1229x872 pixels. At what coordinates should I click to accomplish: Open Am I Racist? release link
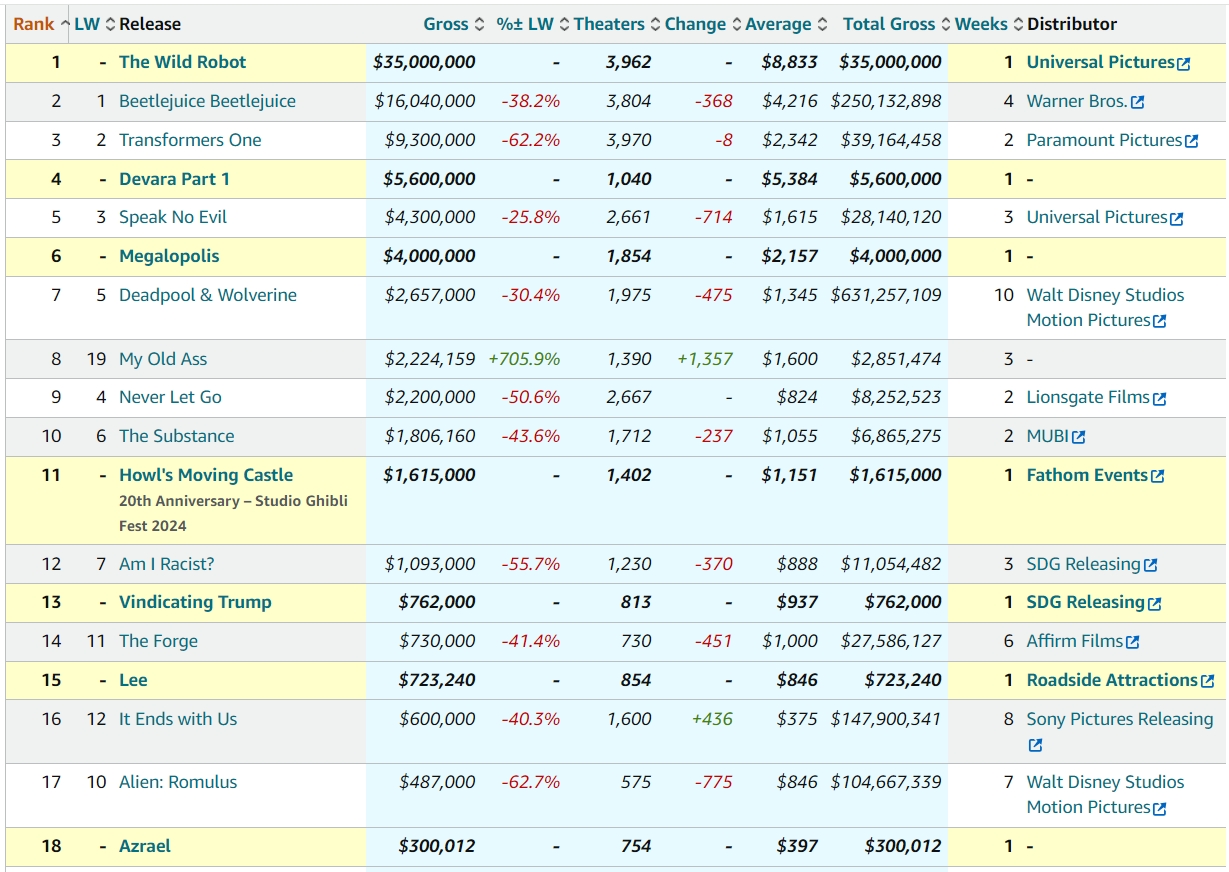click(x=167, y=564)
